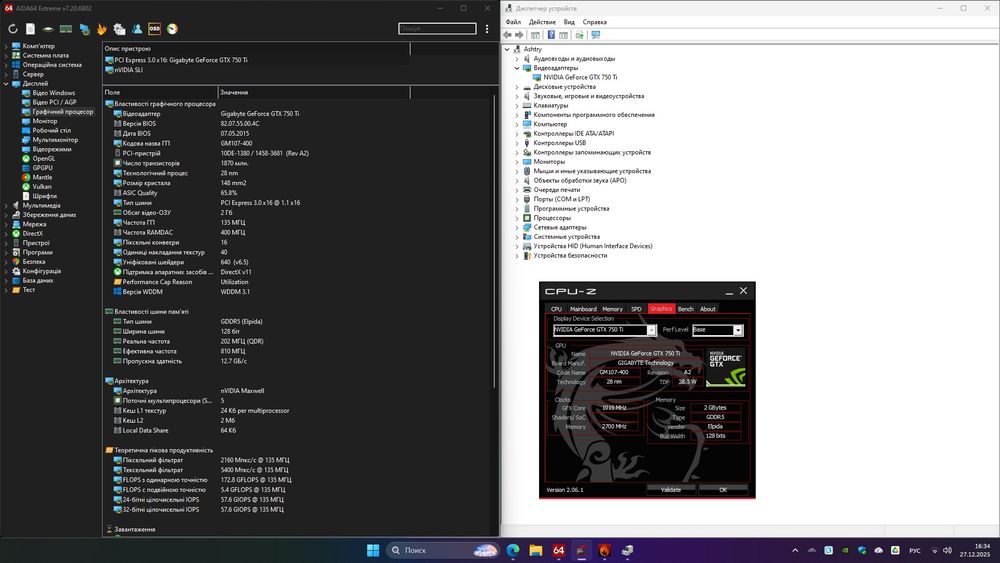This screenshot has height=563, width=1000.
Task: Switch to the Bench tab in CPU-Z
Action: tap(686, 309)
